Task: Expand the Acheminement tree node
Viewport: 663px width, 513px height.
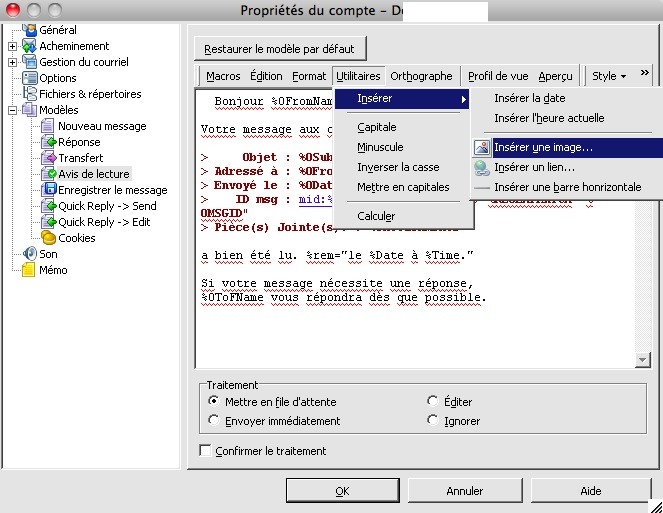Action: pyautogui.click(x=12, y=46)
